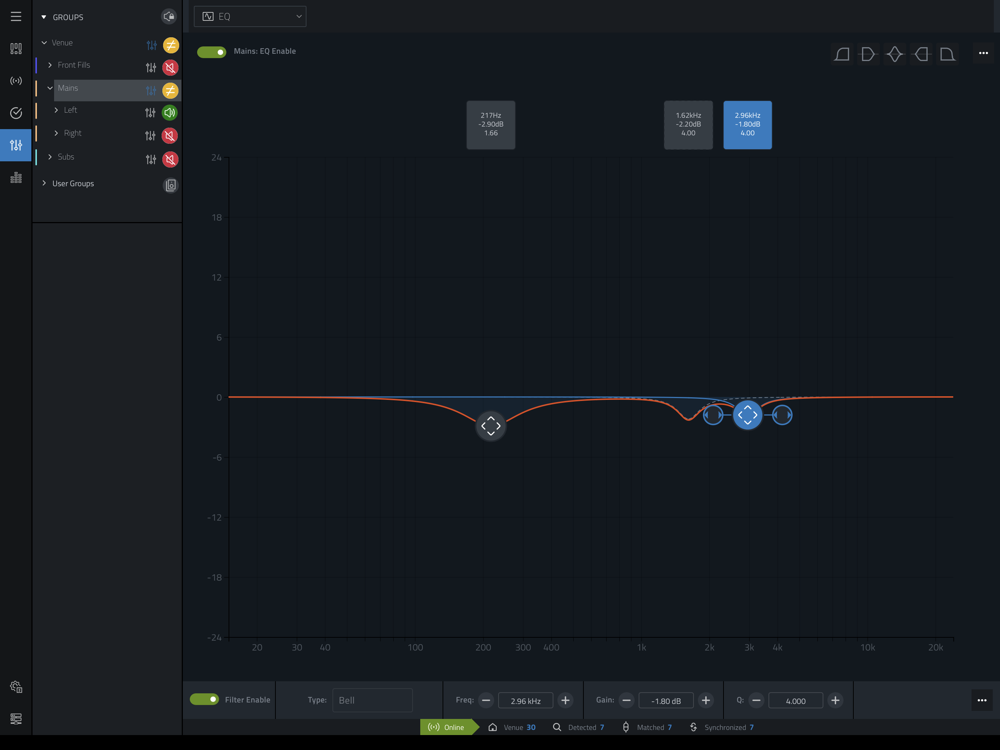The image size is (1000, 750).
Task: Click the Venue row EQ sliders icon
Action: 151,45
